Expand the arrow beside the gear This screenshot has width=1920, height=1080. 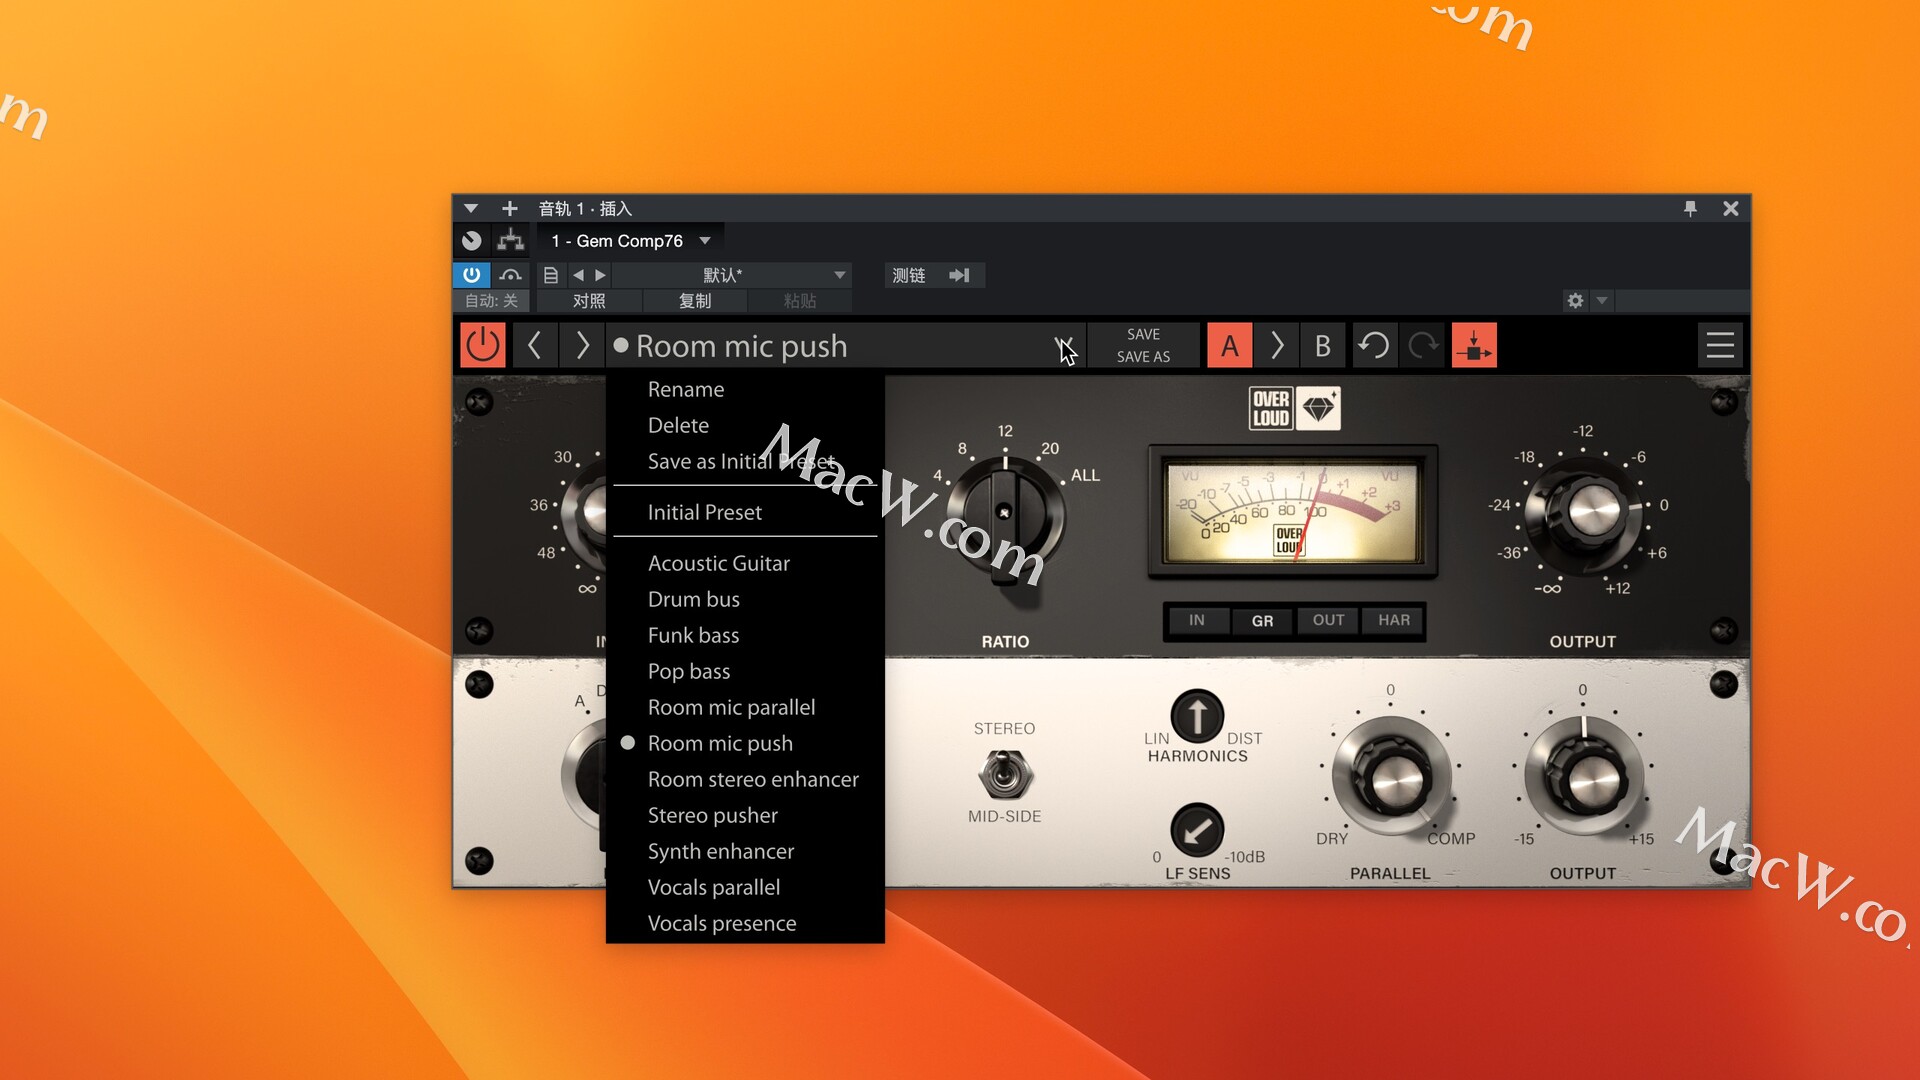point(1601,300)
